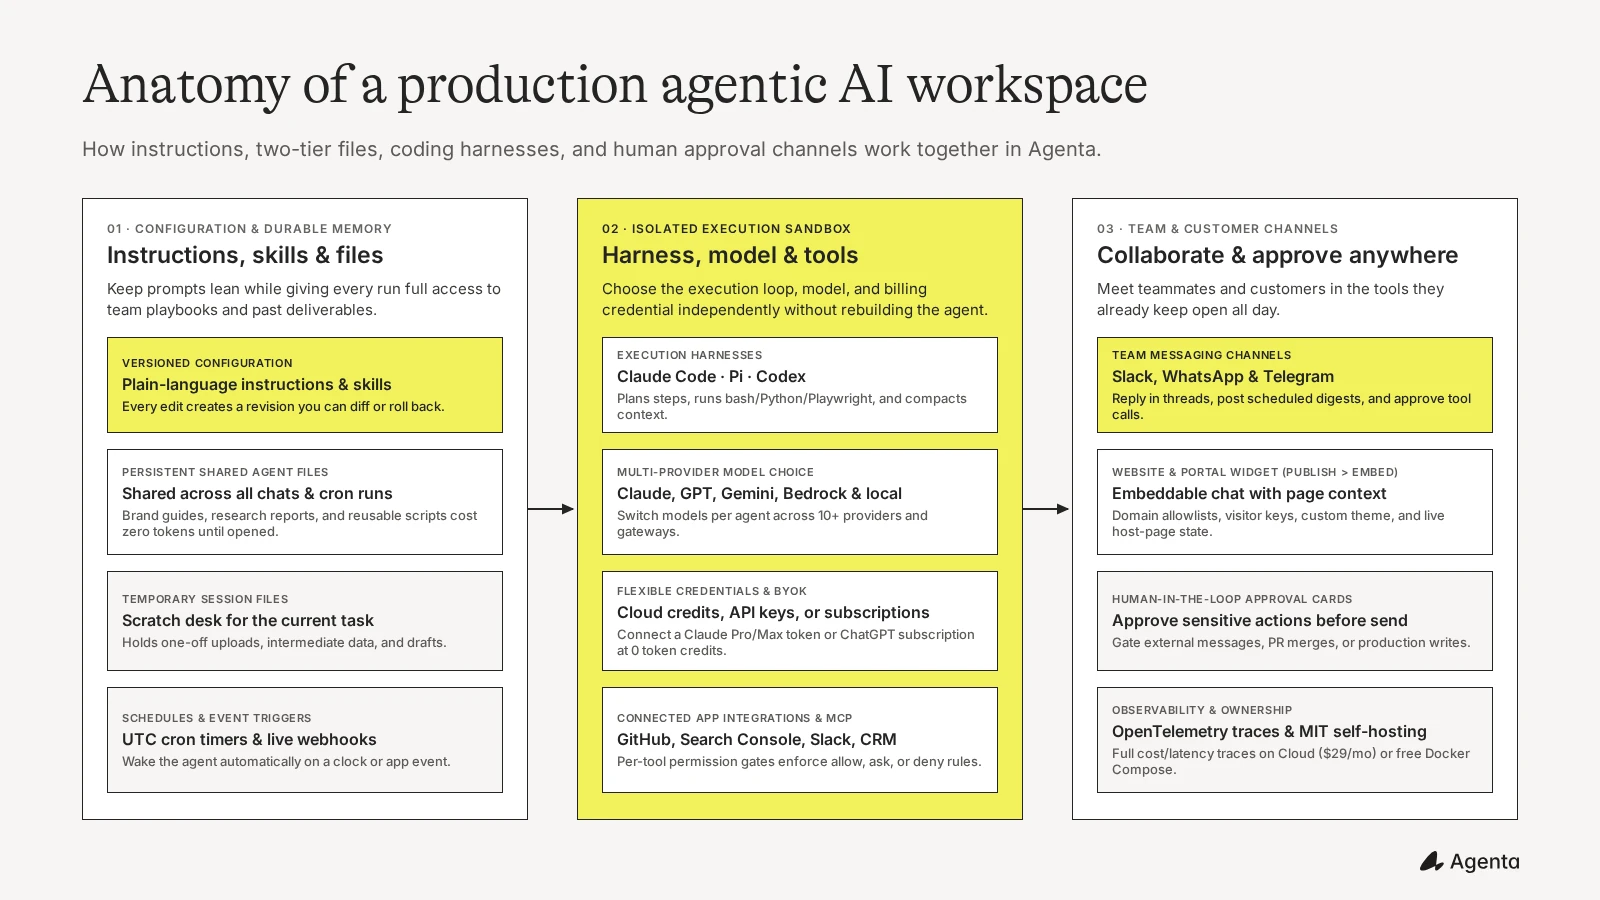The width and height of the screenshot is (1600, 900).
Task: Click the 'Instructions, skills & files' column title
Action: pyautogui.click(x=245, y=255)
